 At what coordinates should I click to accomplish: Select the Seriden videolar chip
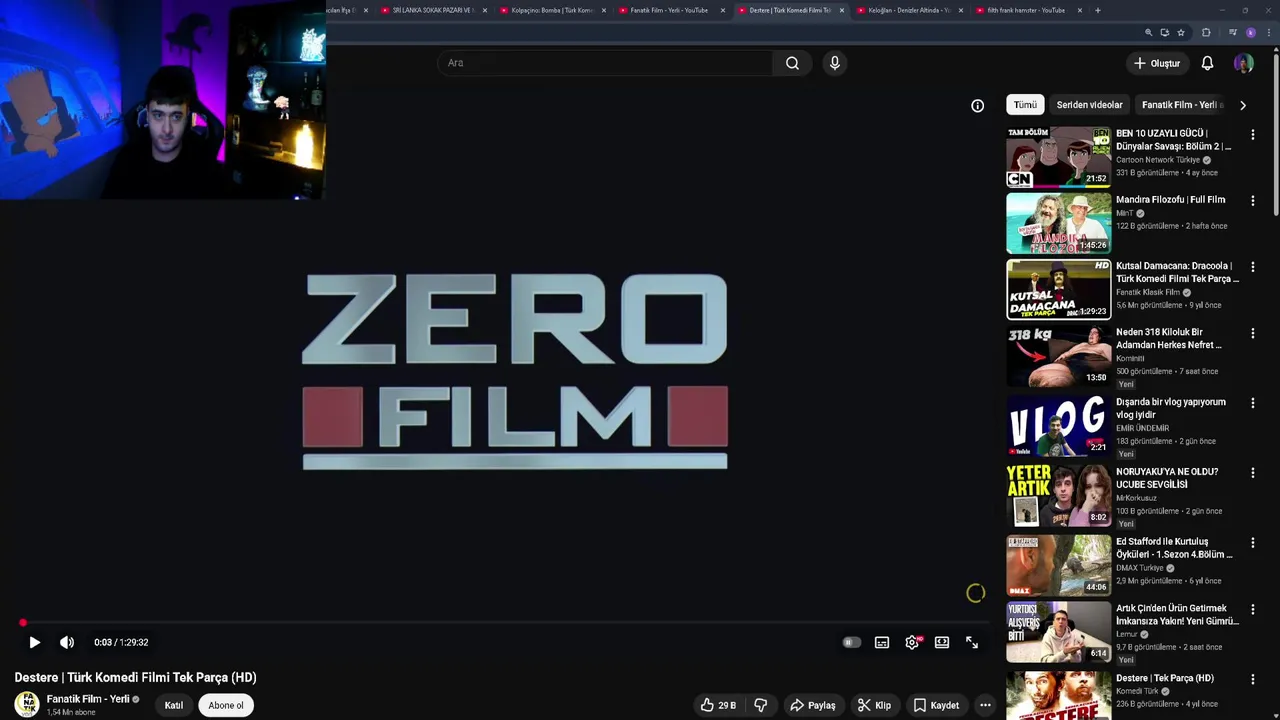1089,105
